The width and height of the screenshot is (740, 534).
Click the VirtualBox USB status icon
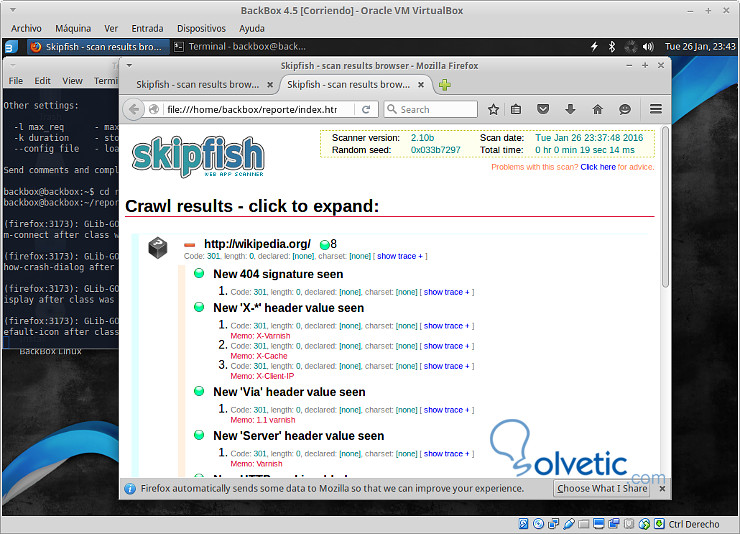(x=569, y=524)
